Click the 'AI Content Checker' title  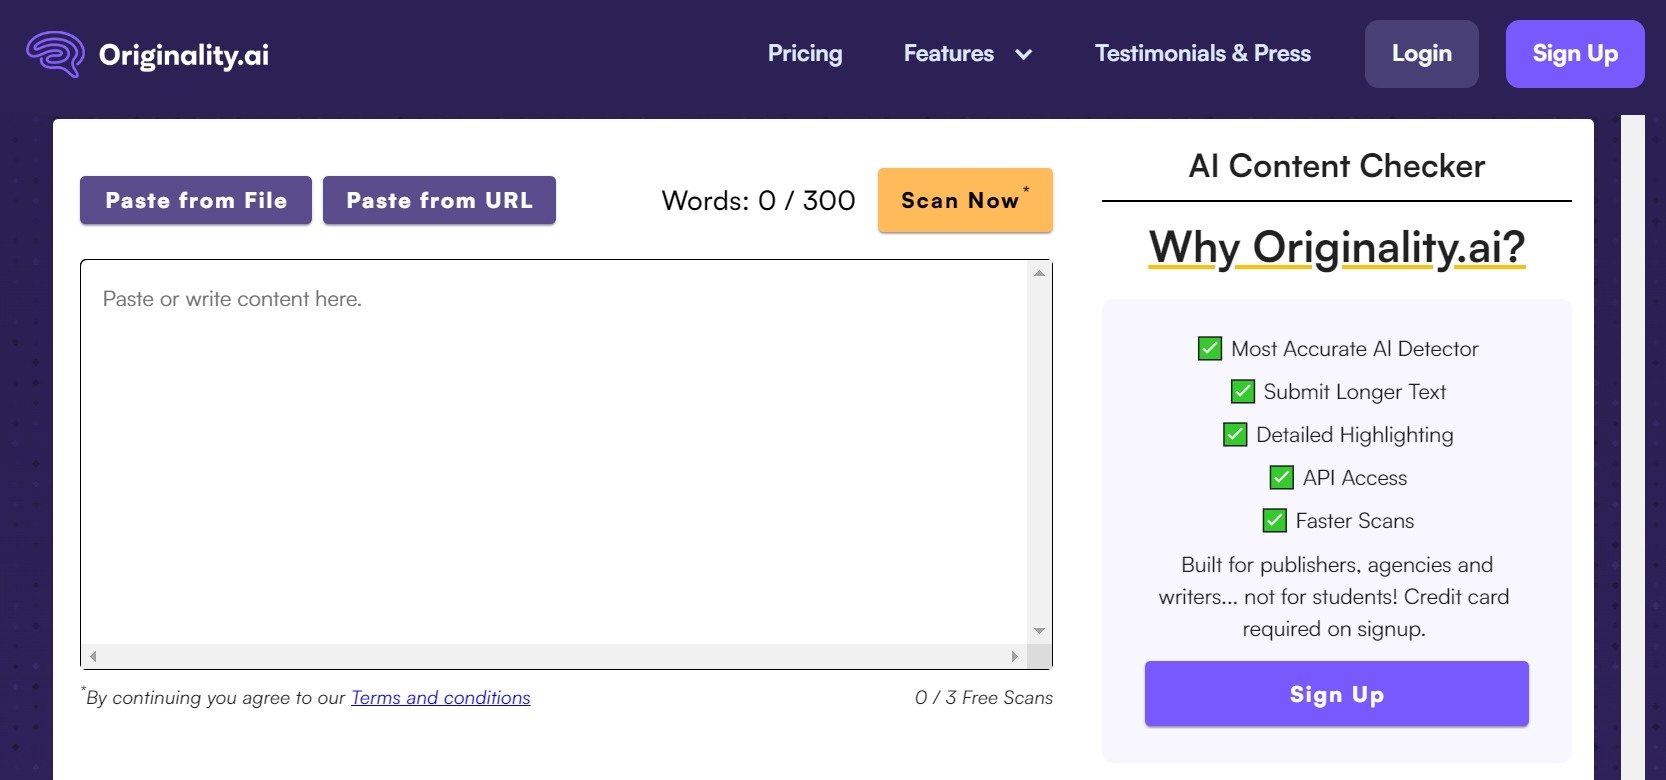point(1337,166)
